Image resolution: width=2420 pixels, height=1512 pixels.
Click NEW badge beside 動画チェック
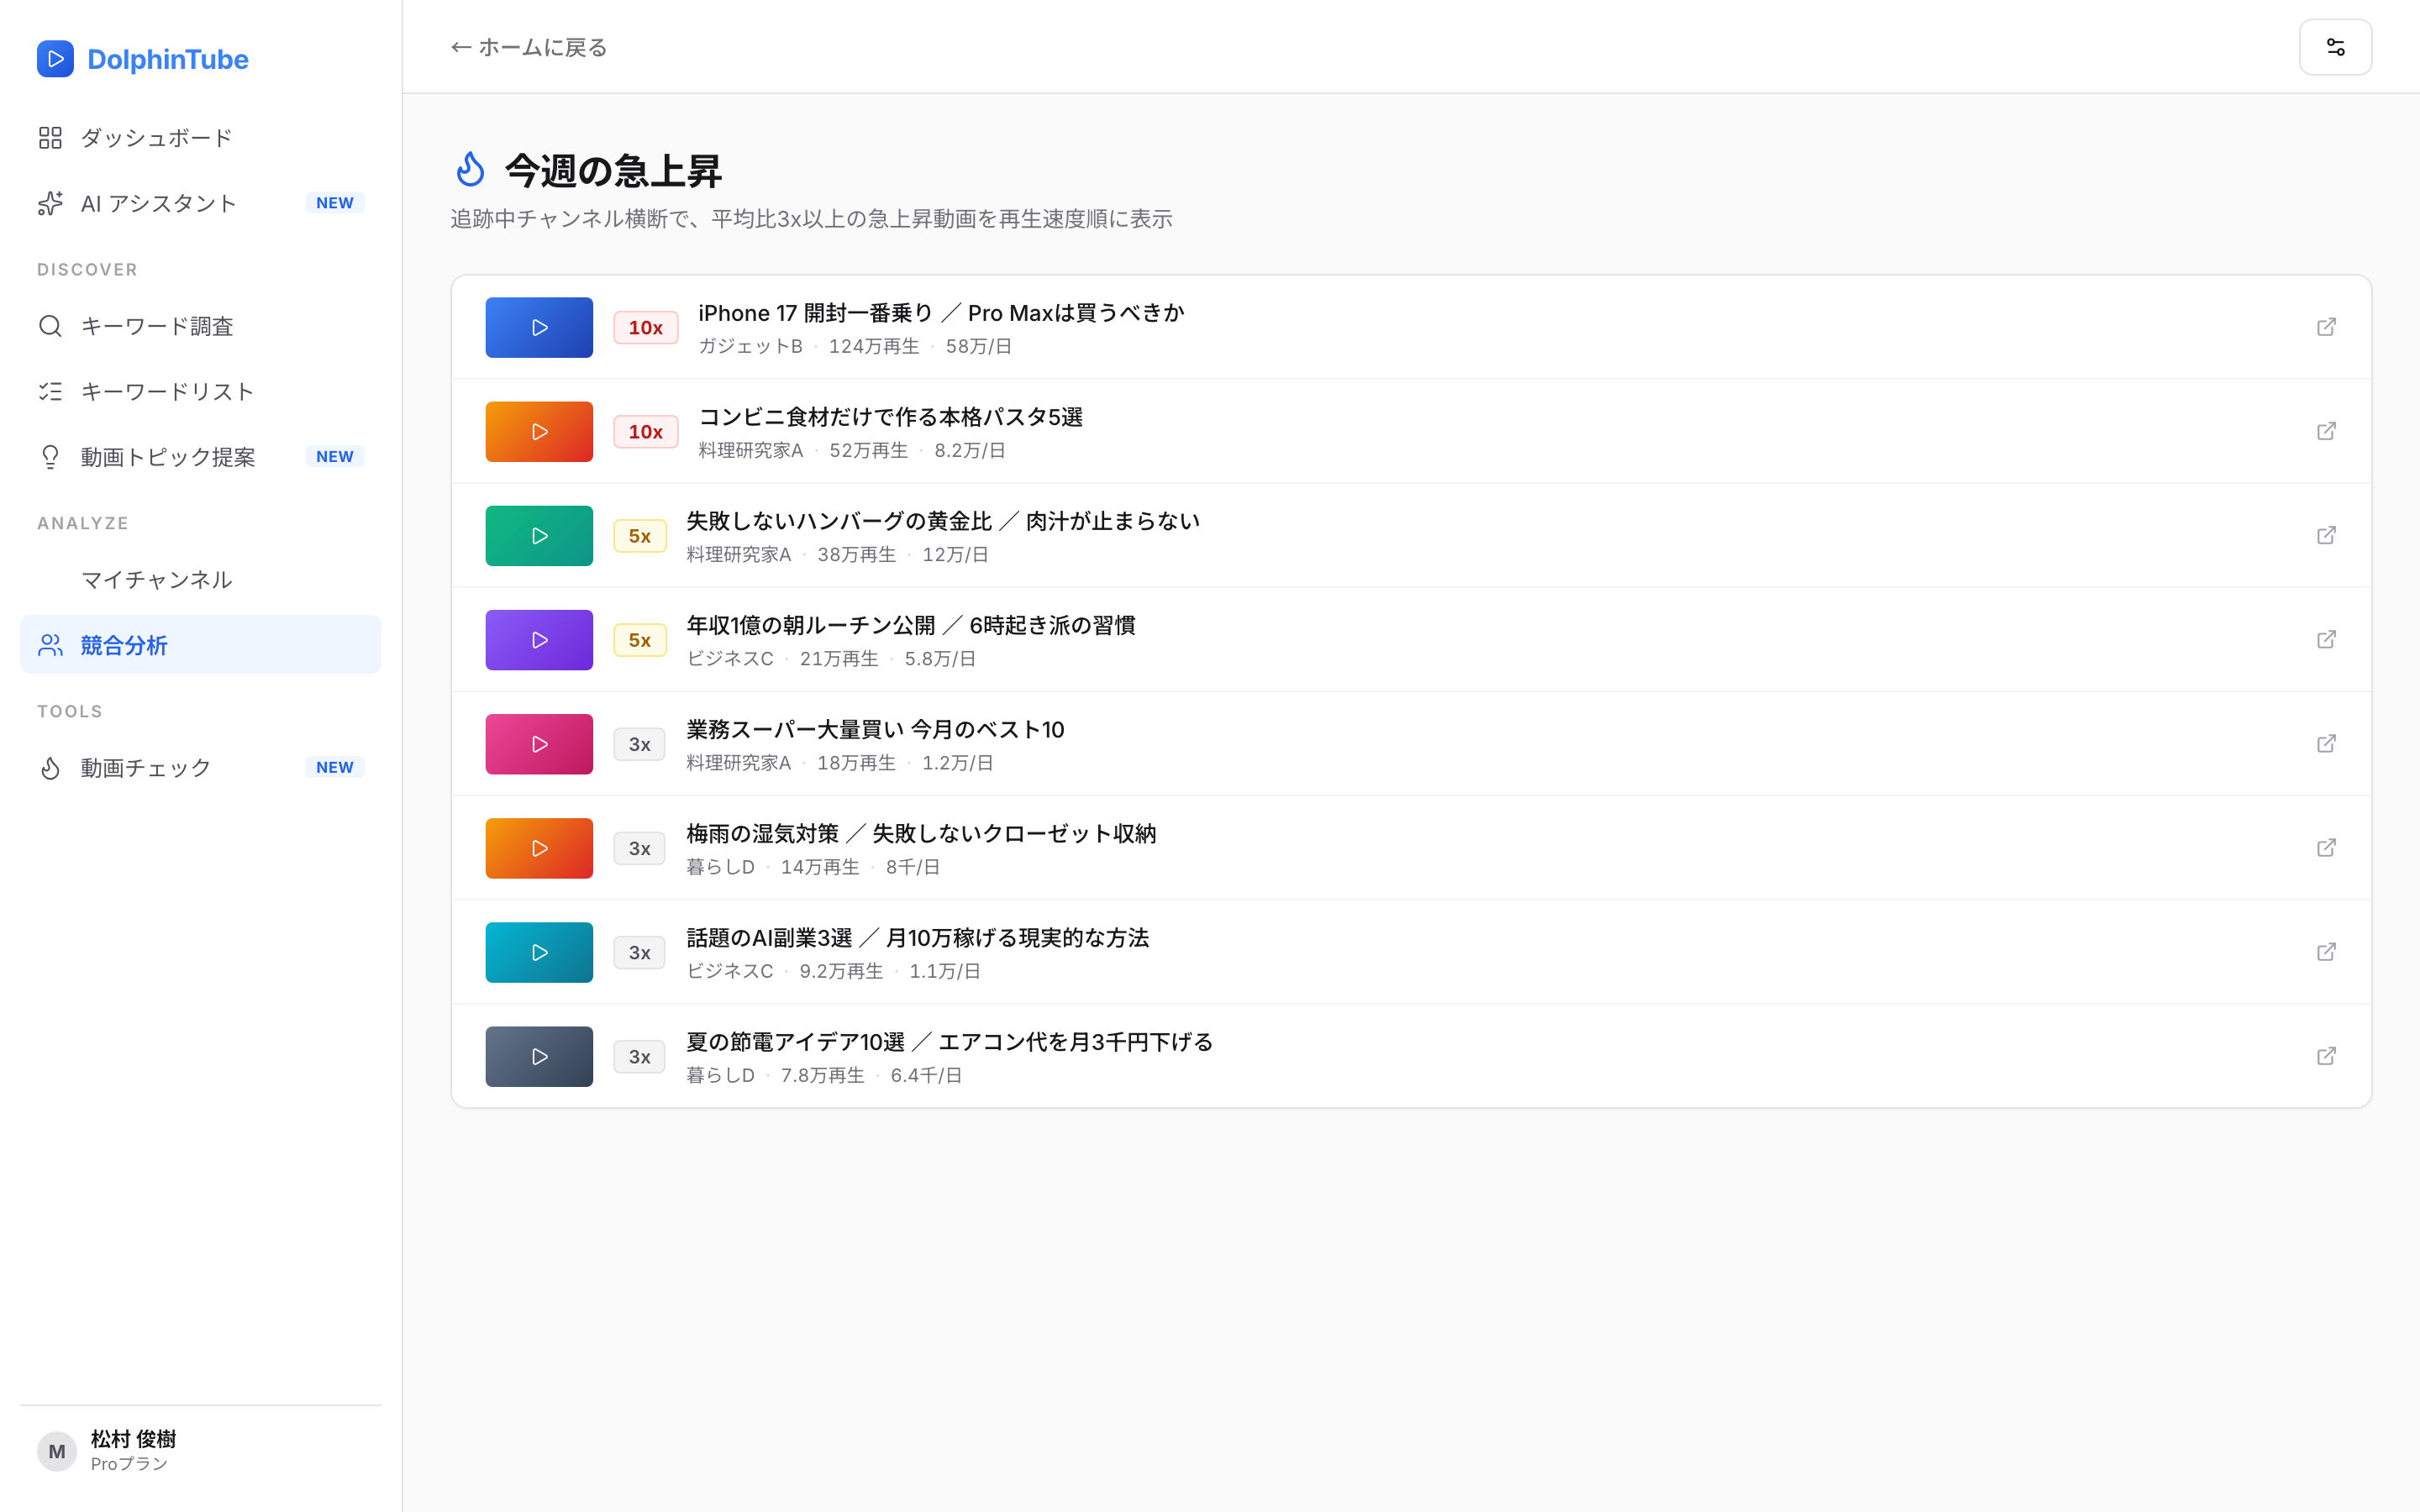click(334, 768)
